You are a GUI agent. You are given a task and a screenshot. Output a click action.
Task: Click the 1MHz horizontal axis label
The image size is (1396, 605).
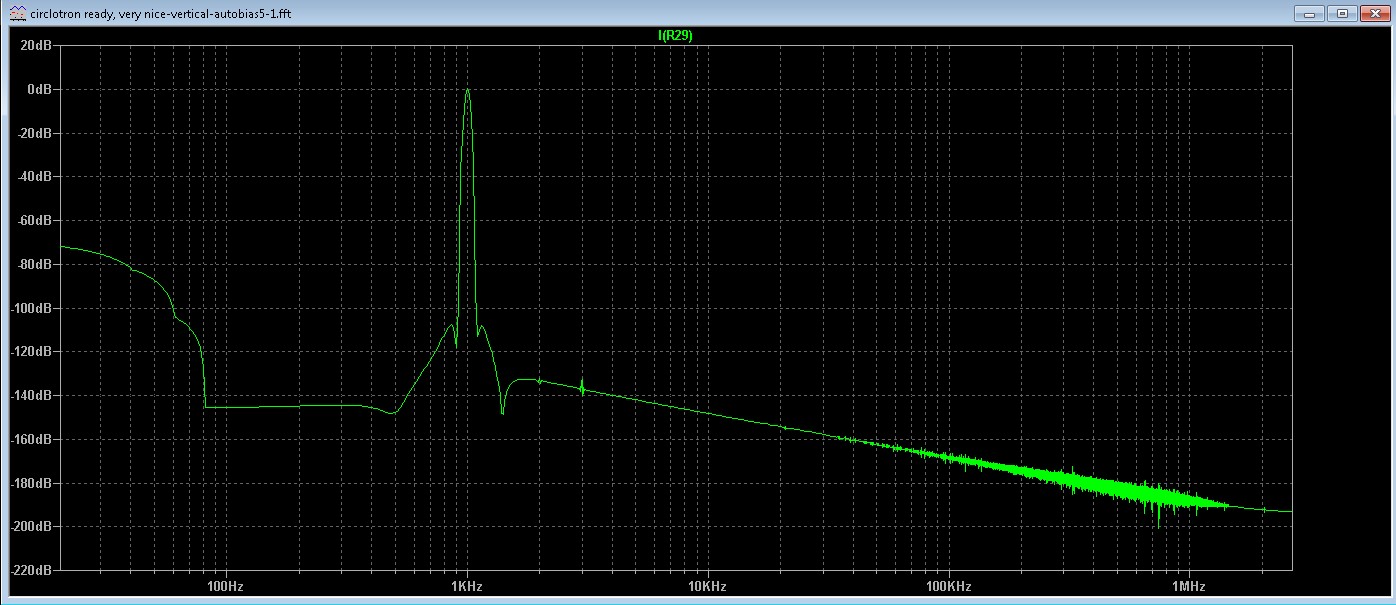1189,584
